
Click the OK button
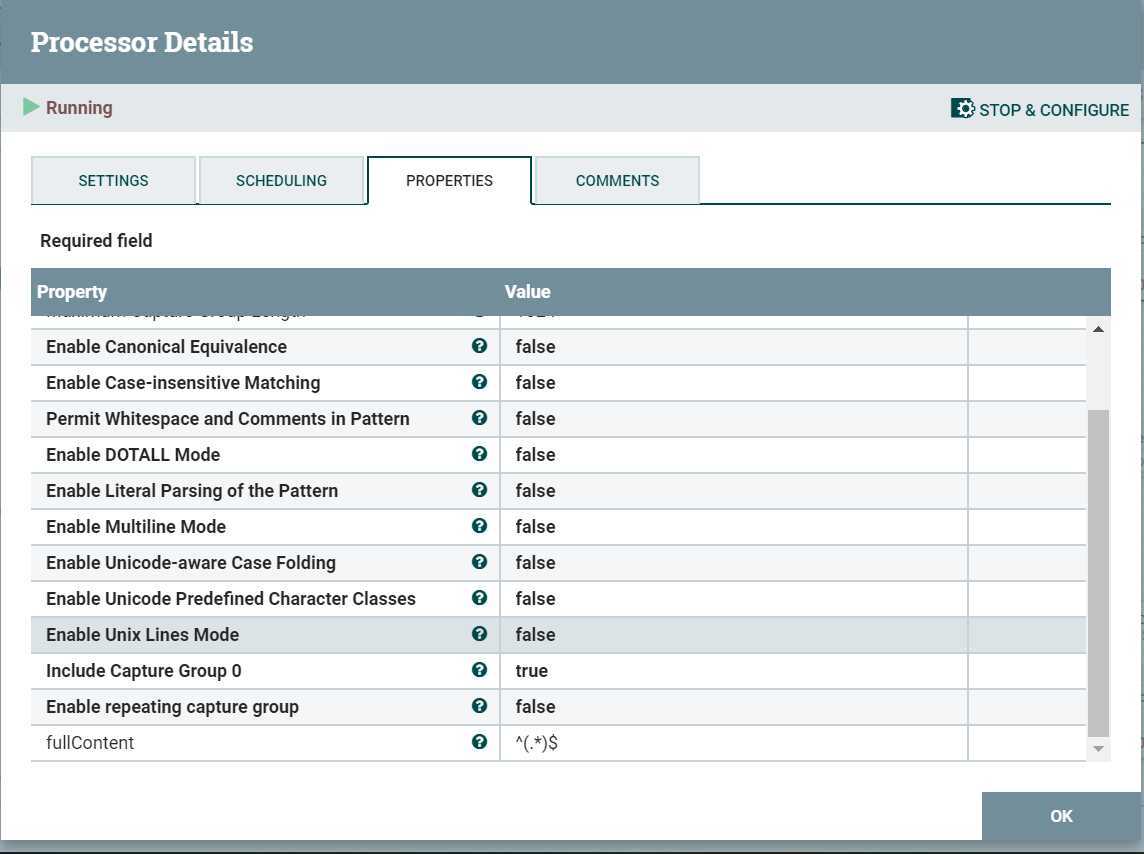(1061, 816)
